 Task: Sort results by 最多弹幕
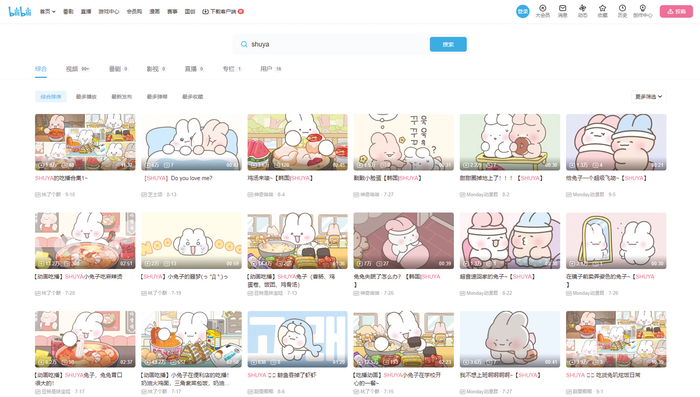157,96
